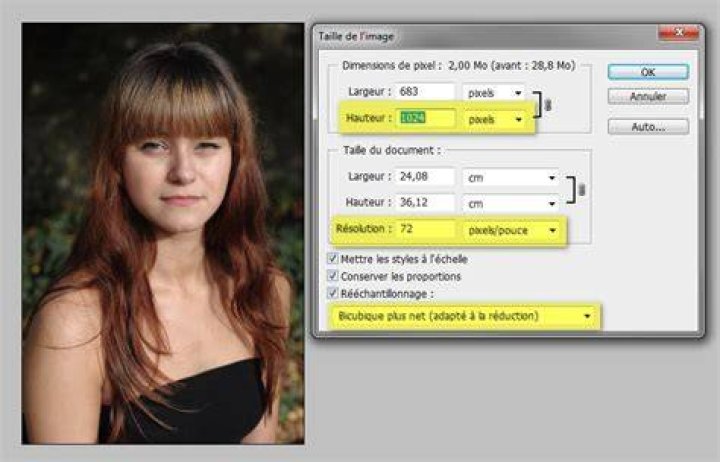Image resolution: width=720 pixels, height=462 pixels.
Task: Click the Annuler button
Action: point(648,96)
